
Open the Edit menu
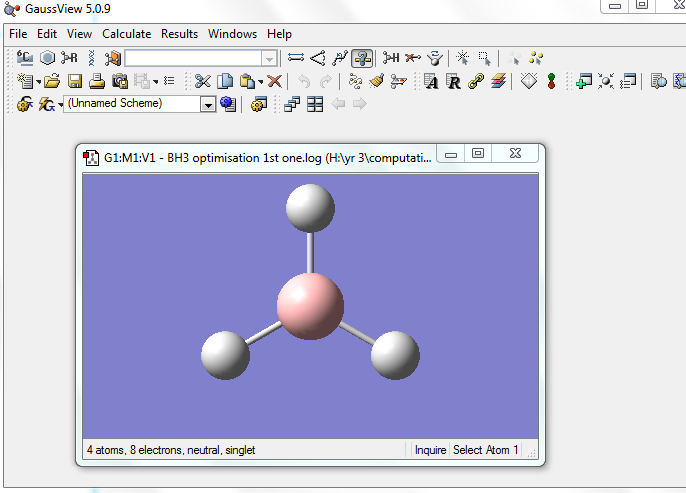pyautogui.click(x=47, y=34)
